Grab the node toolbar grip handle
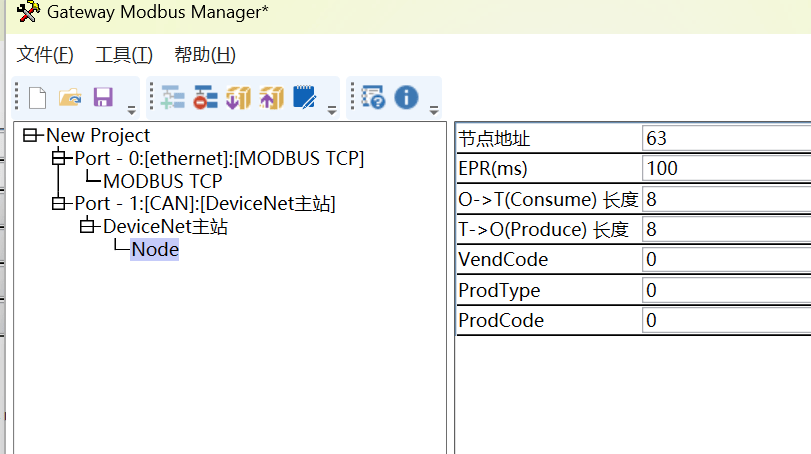 152,96
